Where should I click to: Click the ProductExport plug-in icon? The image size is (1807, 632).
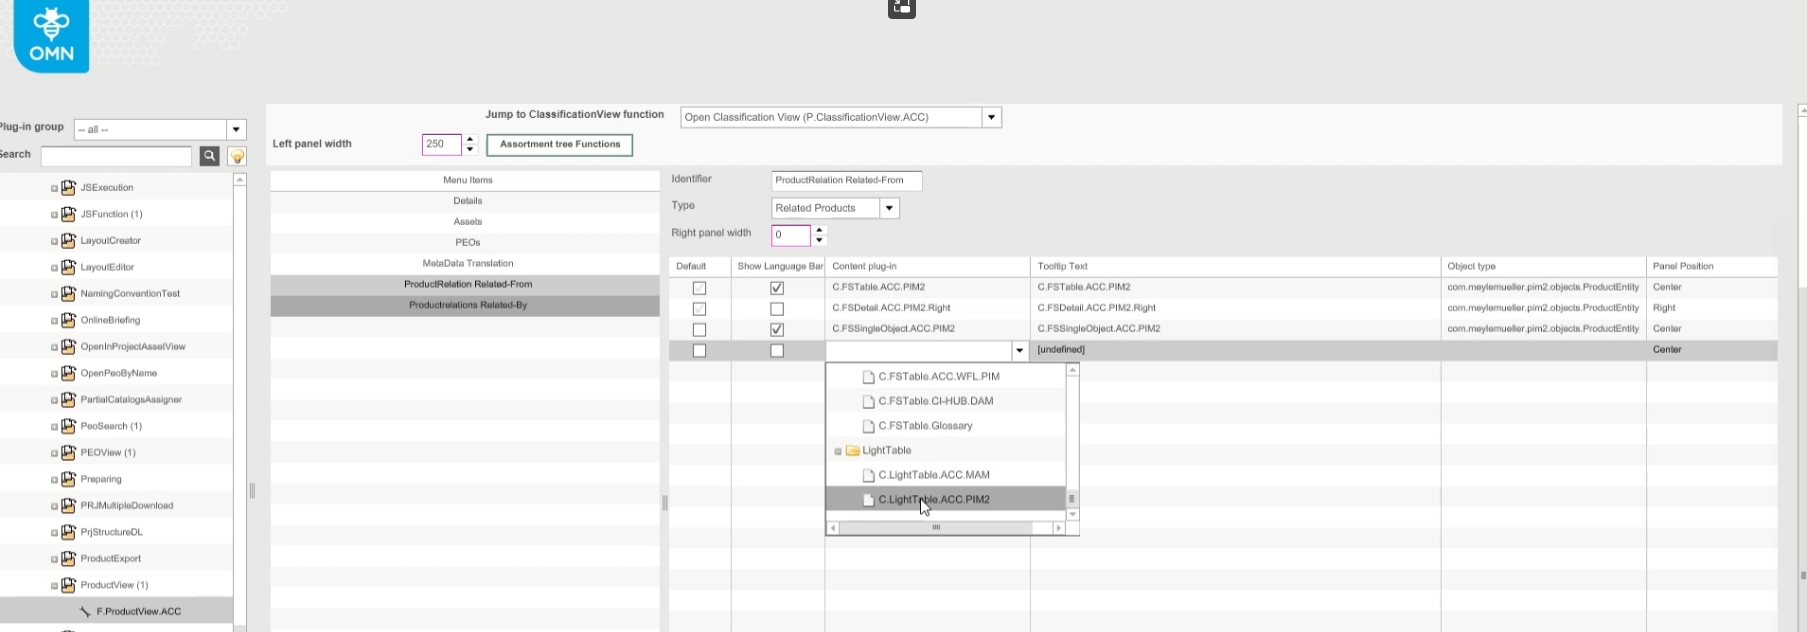(x=68, y=559)
